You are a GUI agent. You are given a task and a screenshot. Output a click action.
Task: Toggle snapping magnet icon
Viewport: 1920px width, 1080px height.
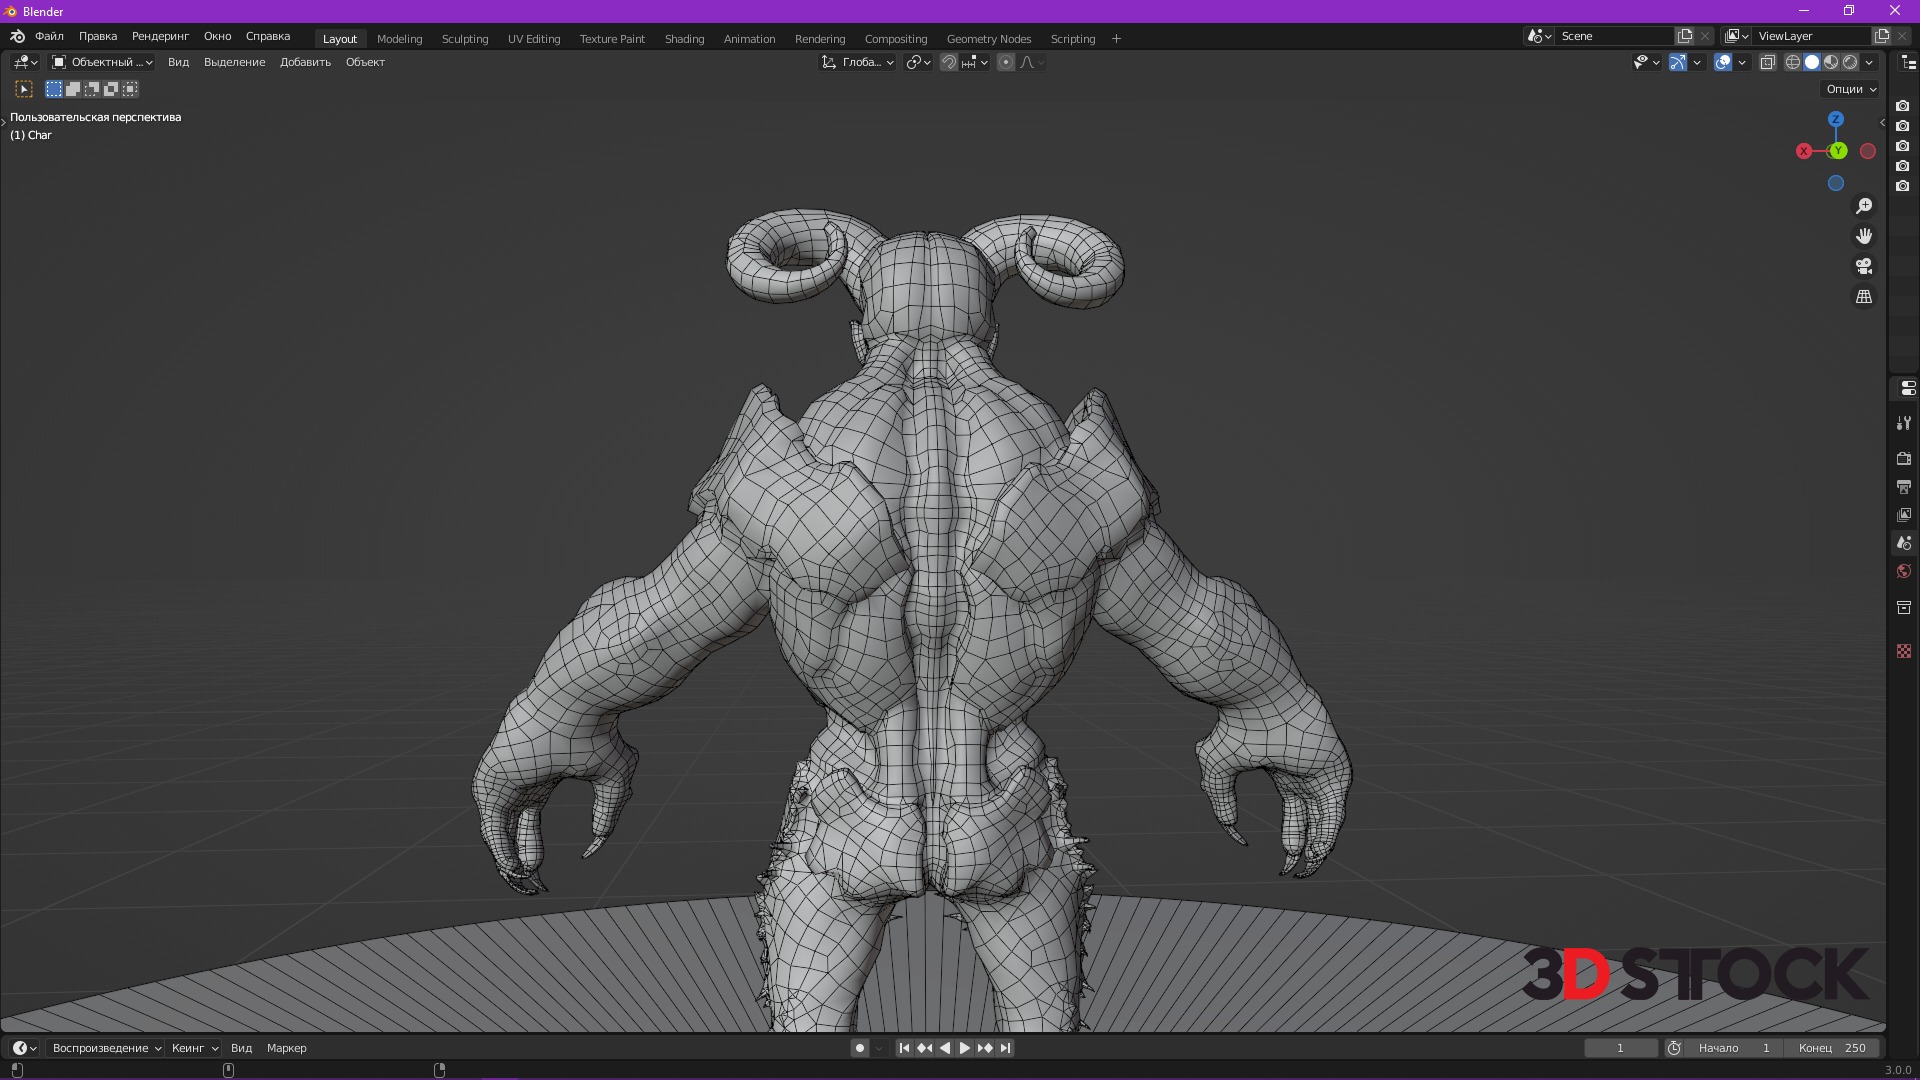point(949,62)
